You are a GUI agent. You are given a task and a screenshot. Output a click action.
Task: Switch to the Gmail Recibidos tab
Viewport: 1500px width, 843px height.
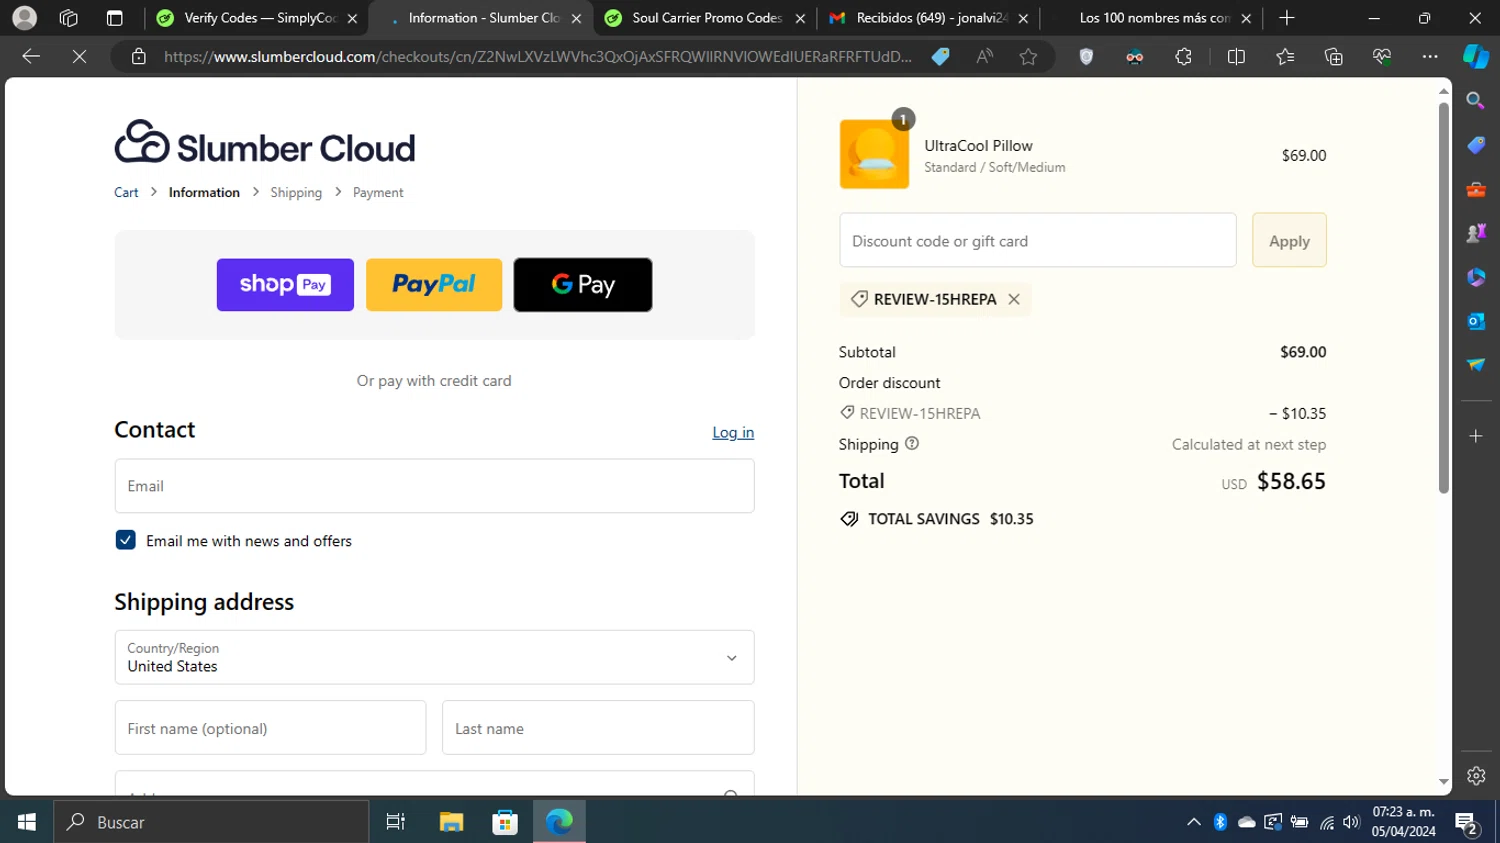[x=928, y=18]
